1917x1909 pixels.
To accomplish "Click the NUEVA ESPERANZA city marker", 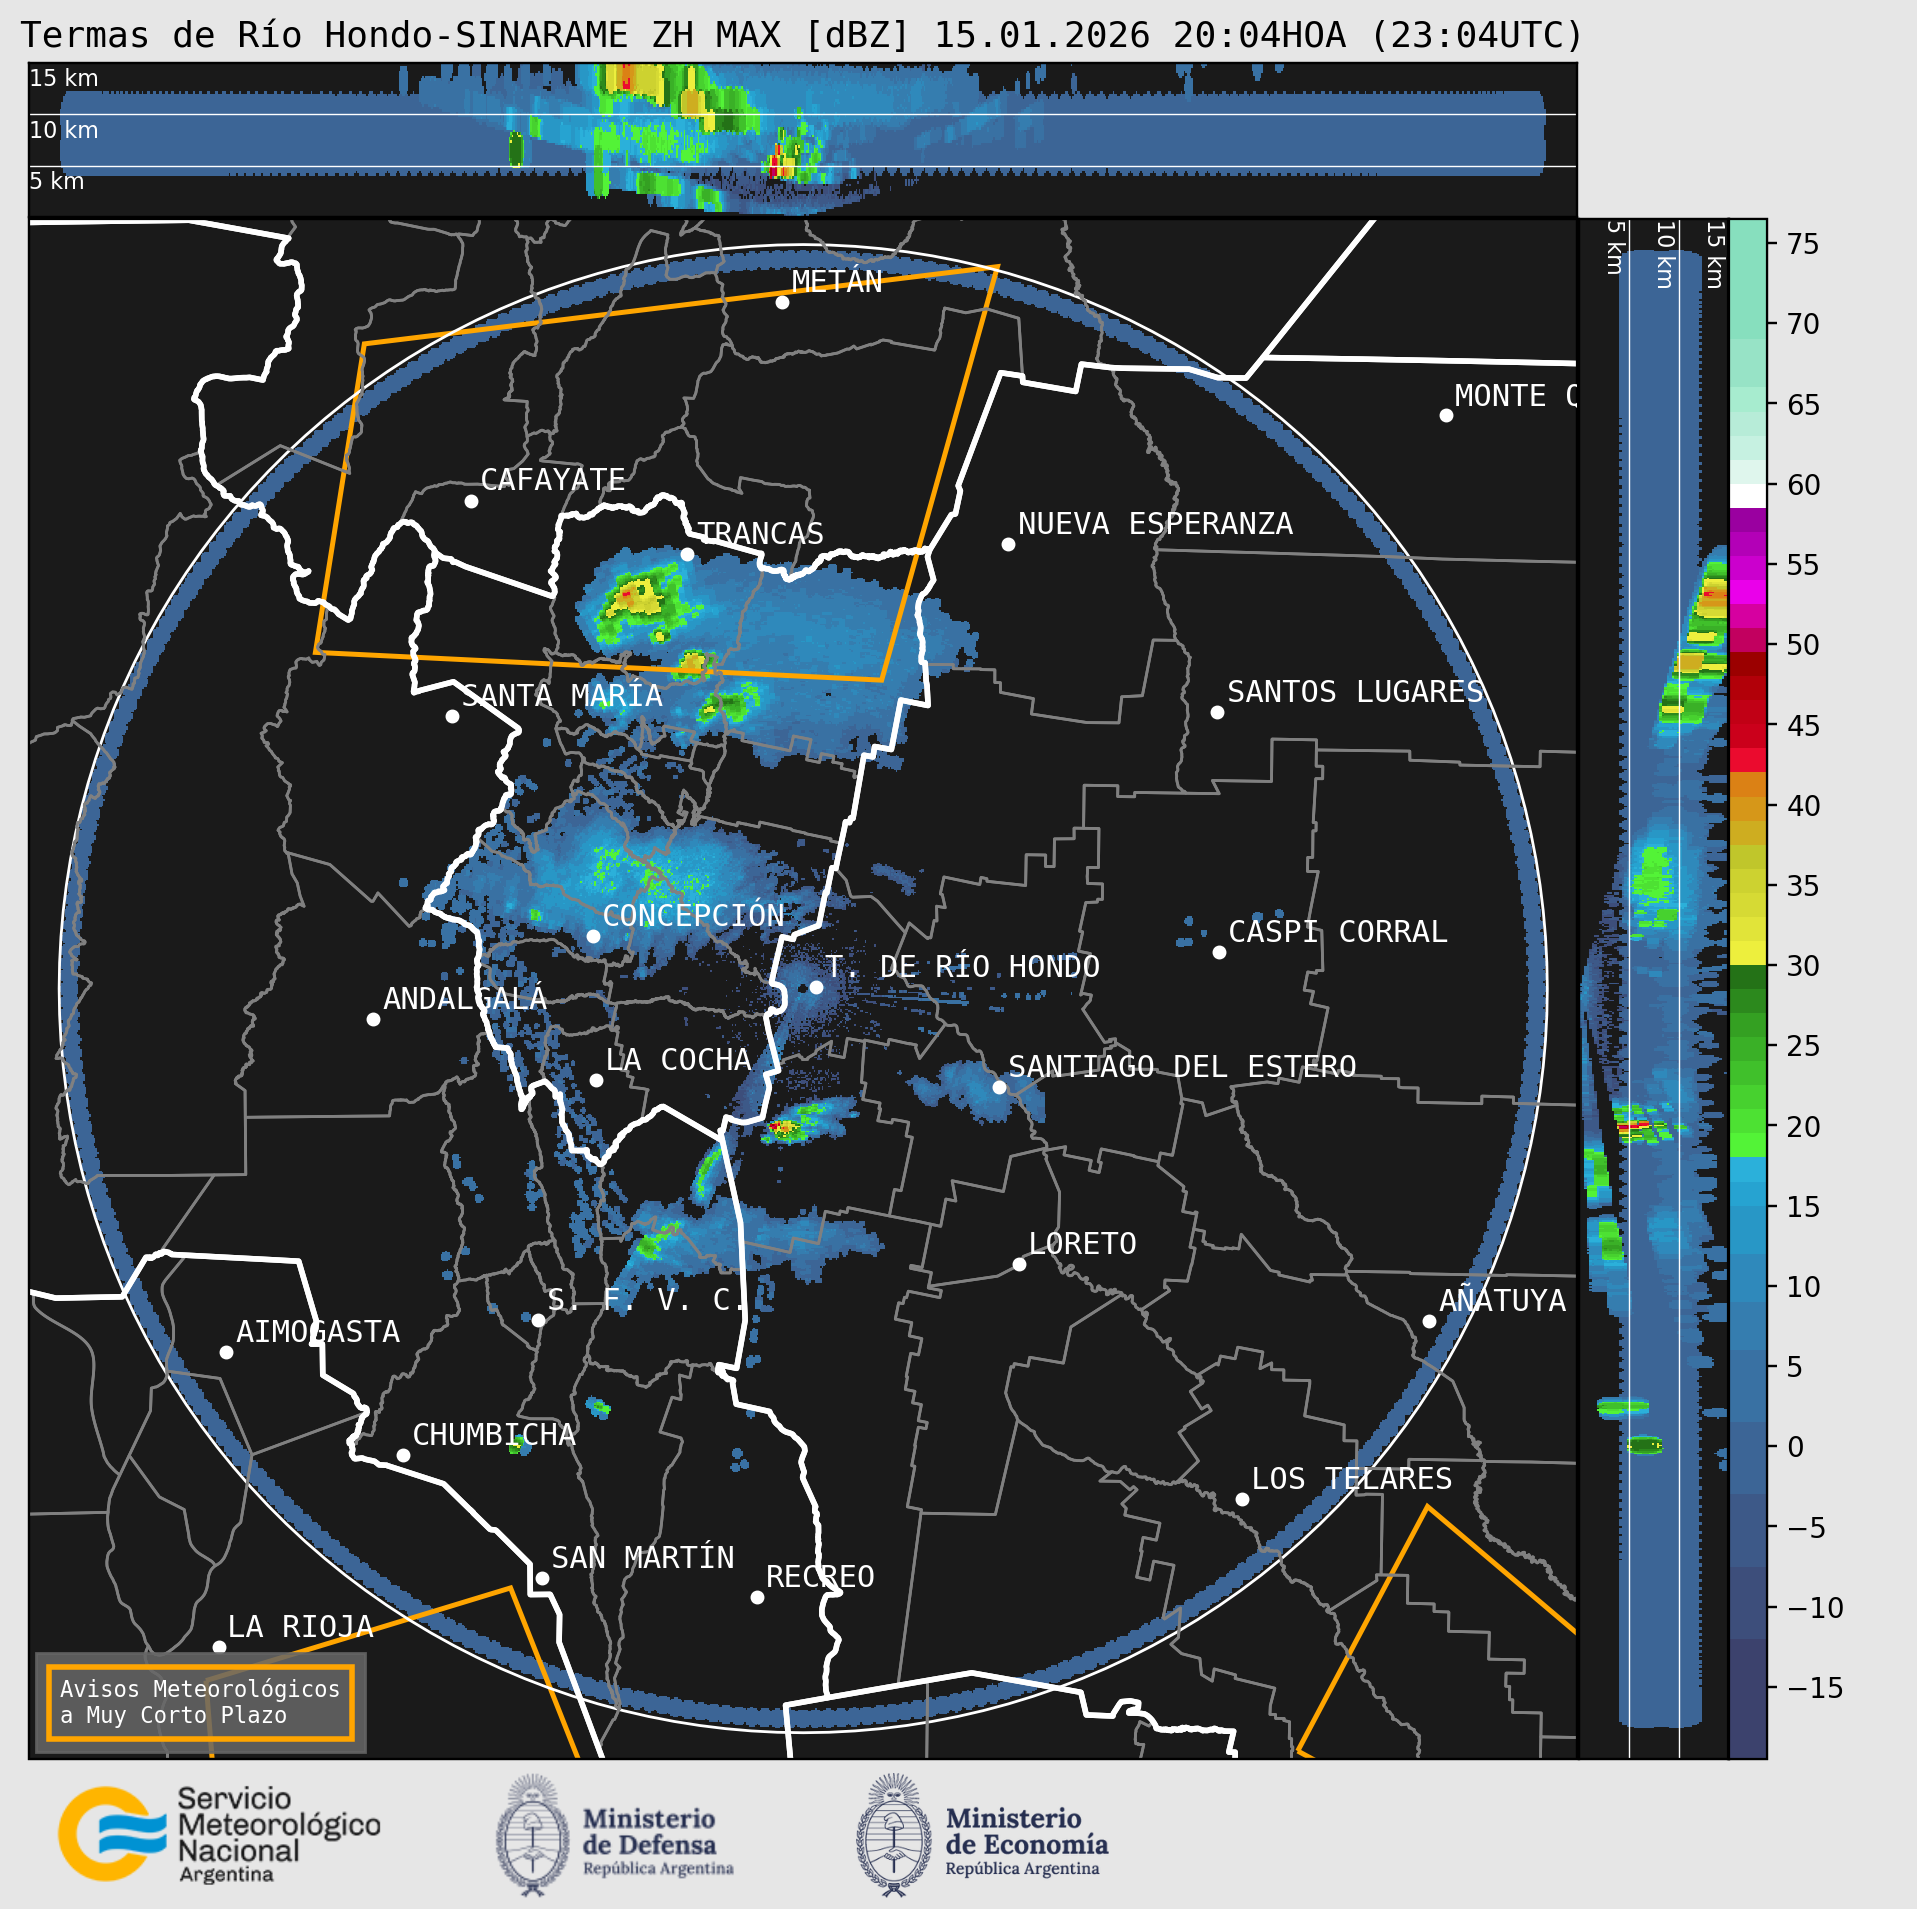I will click(1008, 544).
